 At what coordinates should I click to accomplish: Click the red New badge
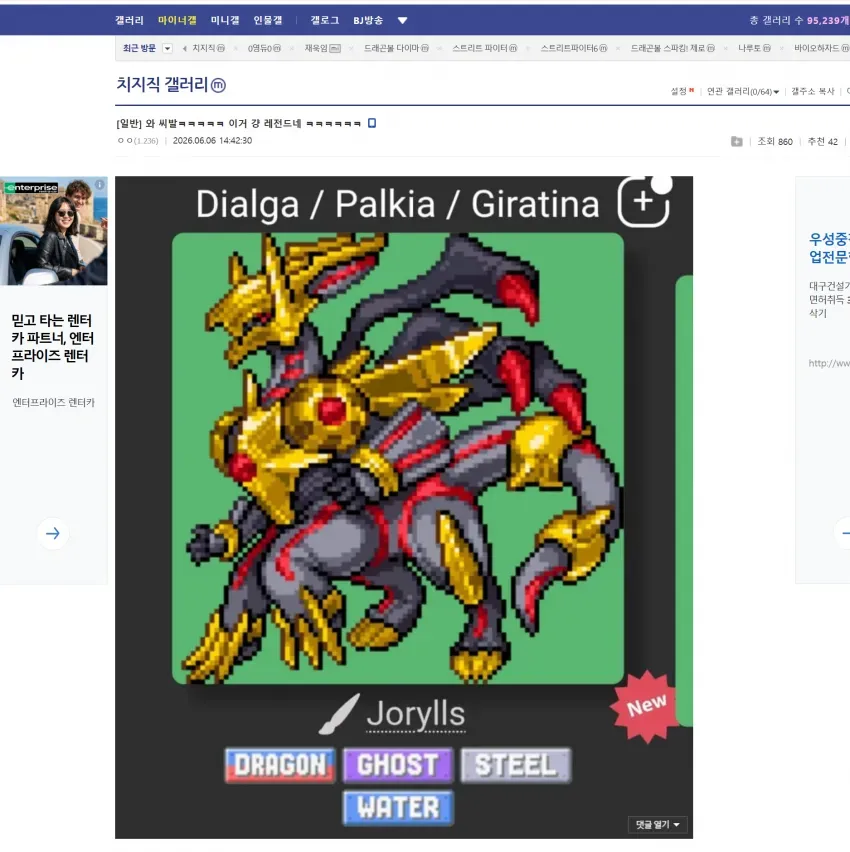click(646, 706)
